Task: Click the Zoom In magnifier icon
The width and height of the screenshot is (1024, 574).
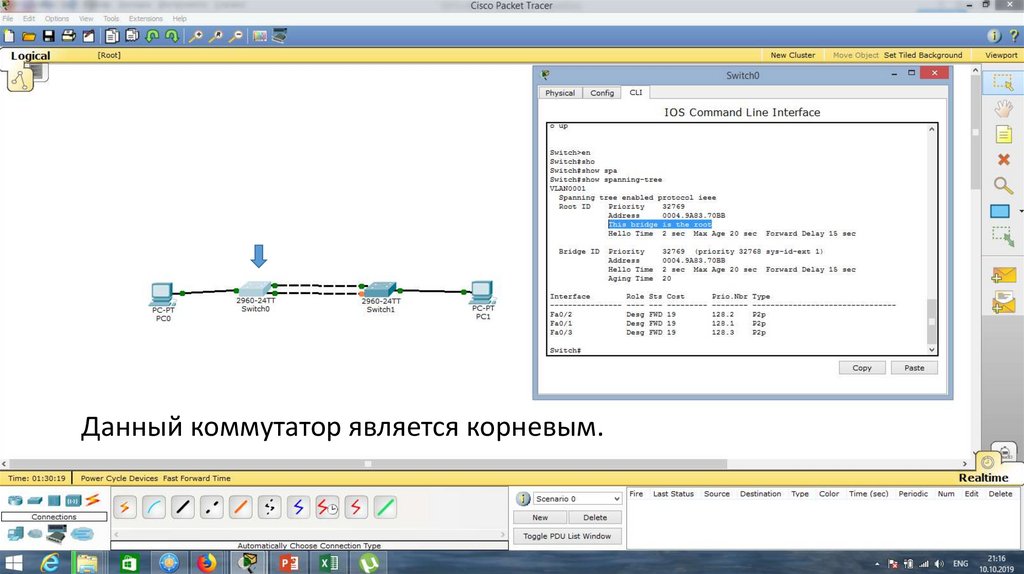Action: click(x=195, y=36)
